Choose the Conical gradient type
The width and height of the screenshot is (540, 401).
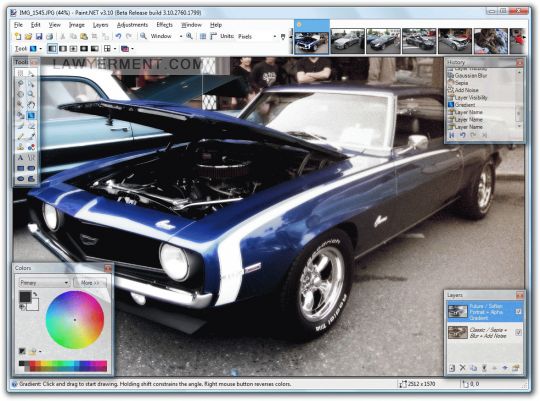click(x=95, y=49)
